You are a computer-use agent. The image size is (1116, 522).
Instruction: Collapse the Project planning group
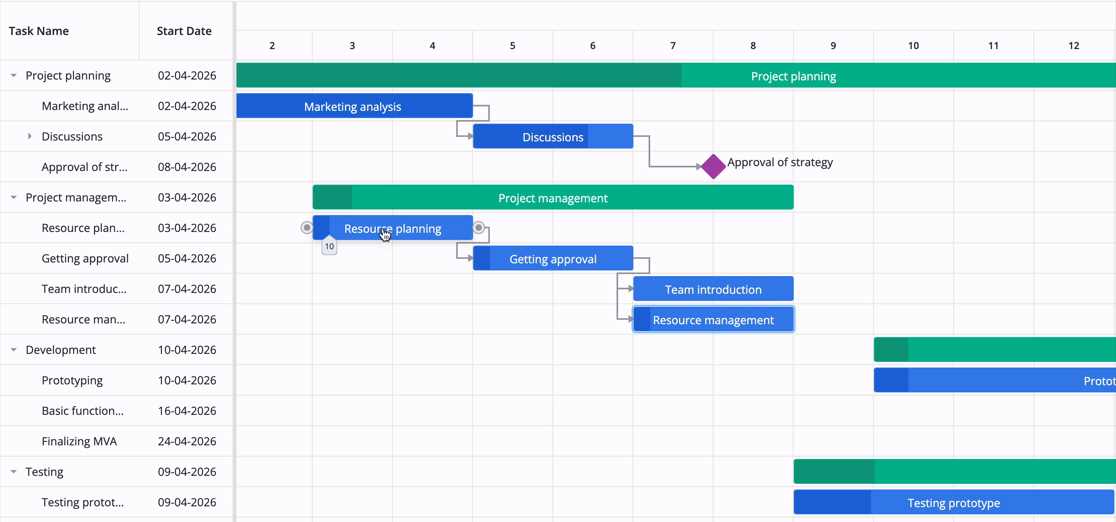[x=14, y=75]
